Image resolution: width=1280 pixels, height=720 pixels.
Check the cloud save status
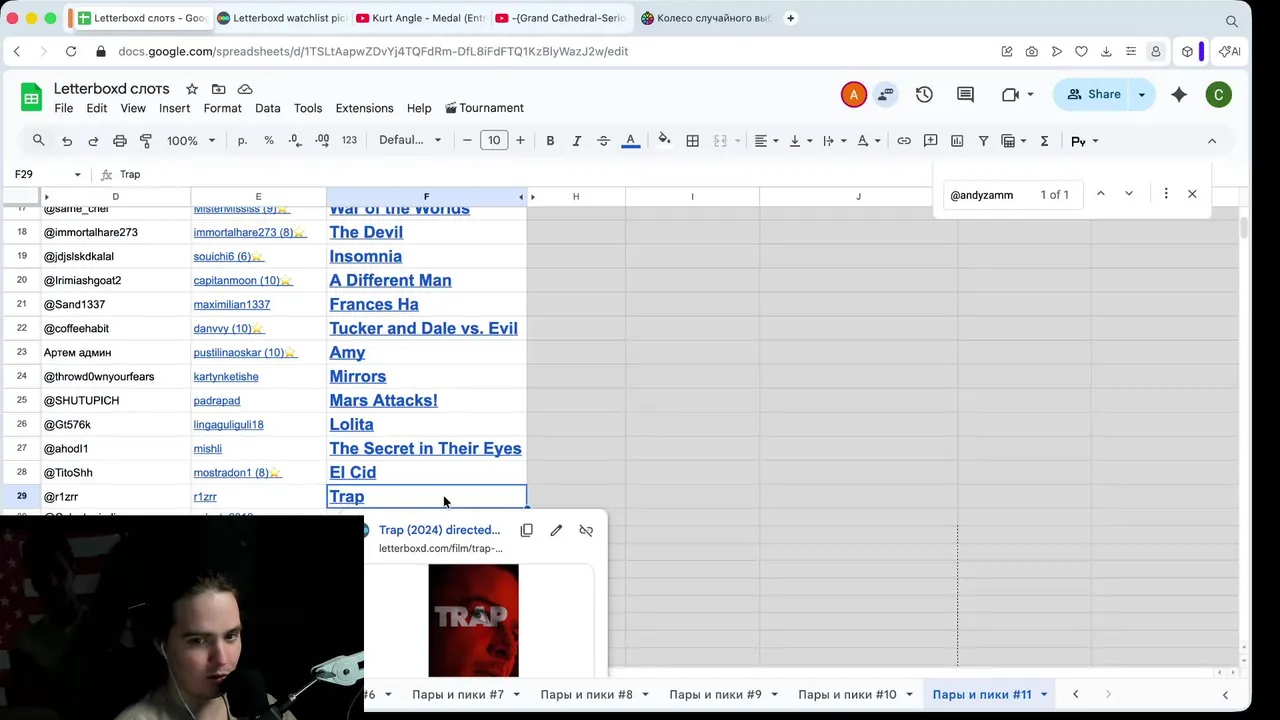point(245,89)
